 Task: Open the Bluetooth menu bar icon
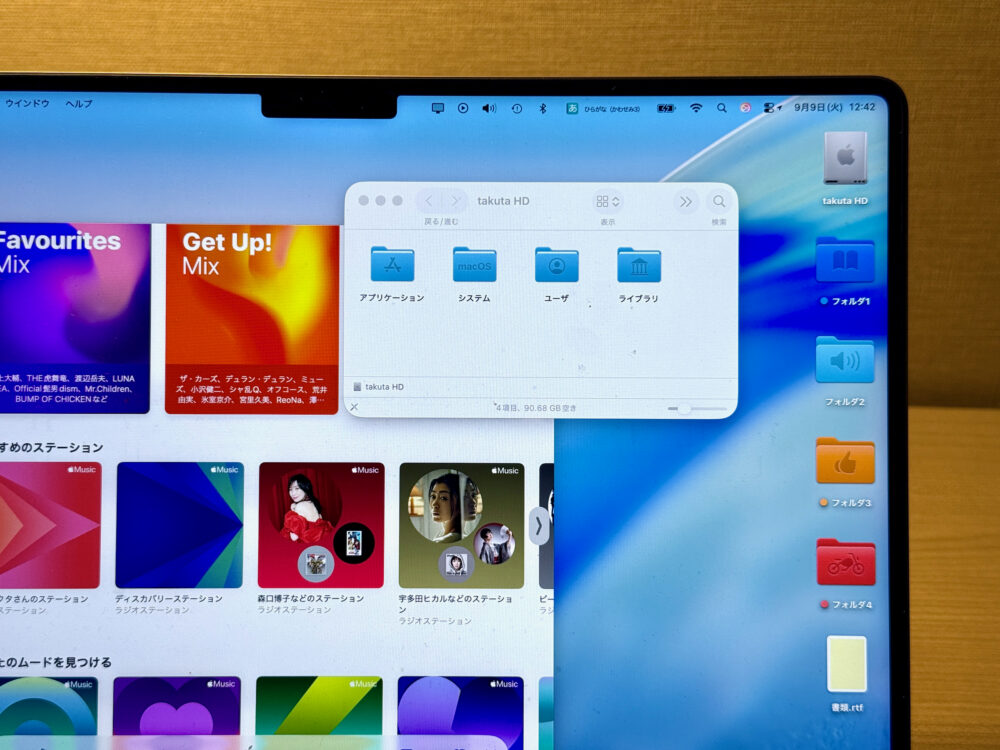[x=543, y=108]
